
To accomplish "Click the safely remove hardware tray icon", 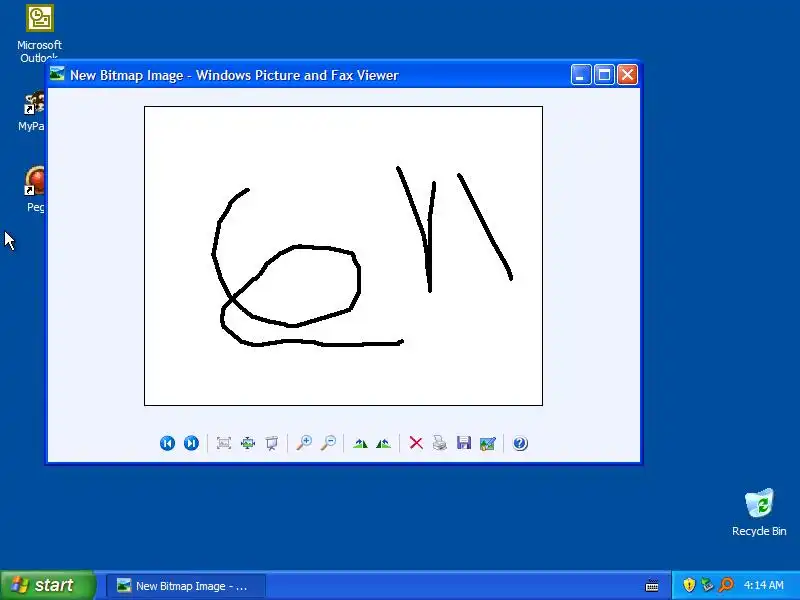I will point(707,585).
